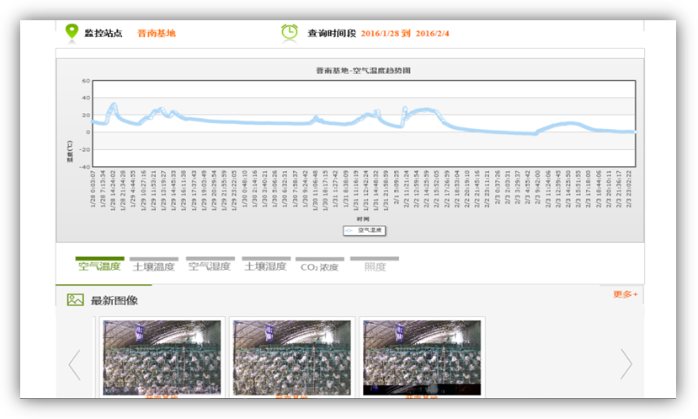The height and width of the screenshot is (419, 698).
Task: Click the start date 2016/1/28
Action: 380,33
